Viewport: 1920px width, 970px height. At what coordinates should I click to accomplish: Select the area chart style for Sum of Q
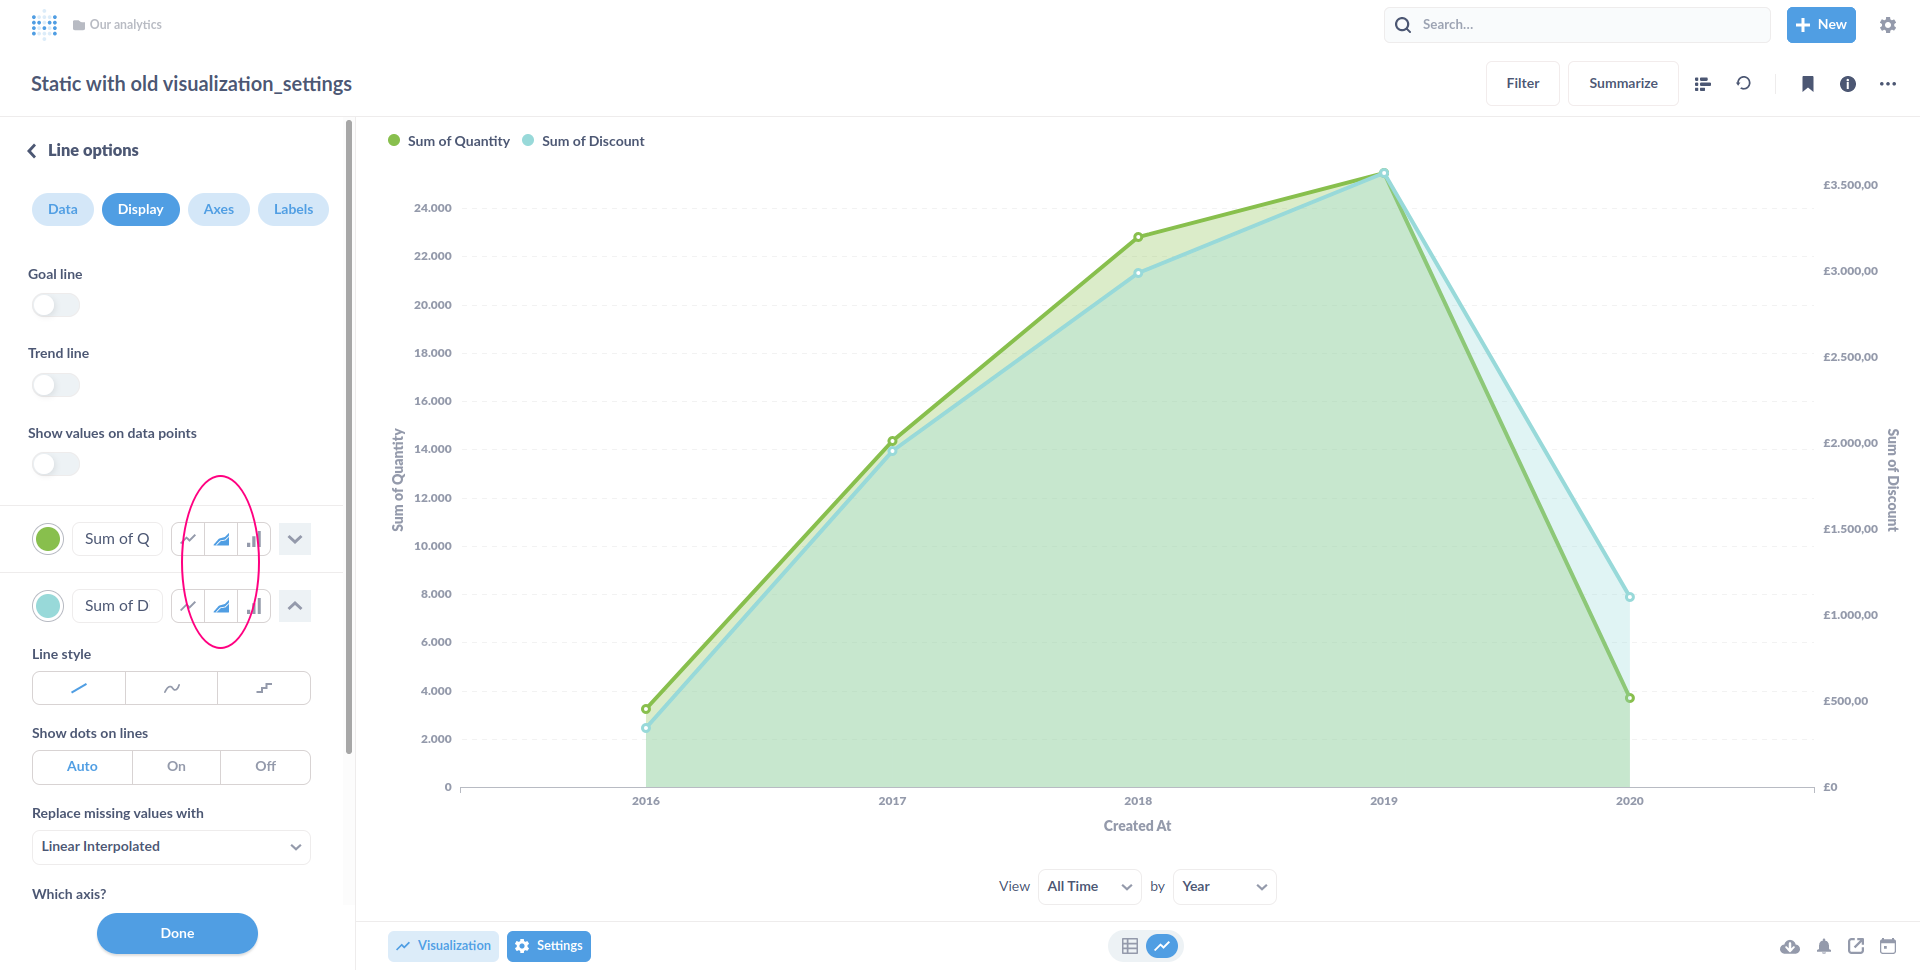coord(220,539)
